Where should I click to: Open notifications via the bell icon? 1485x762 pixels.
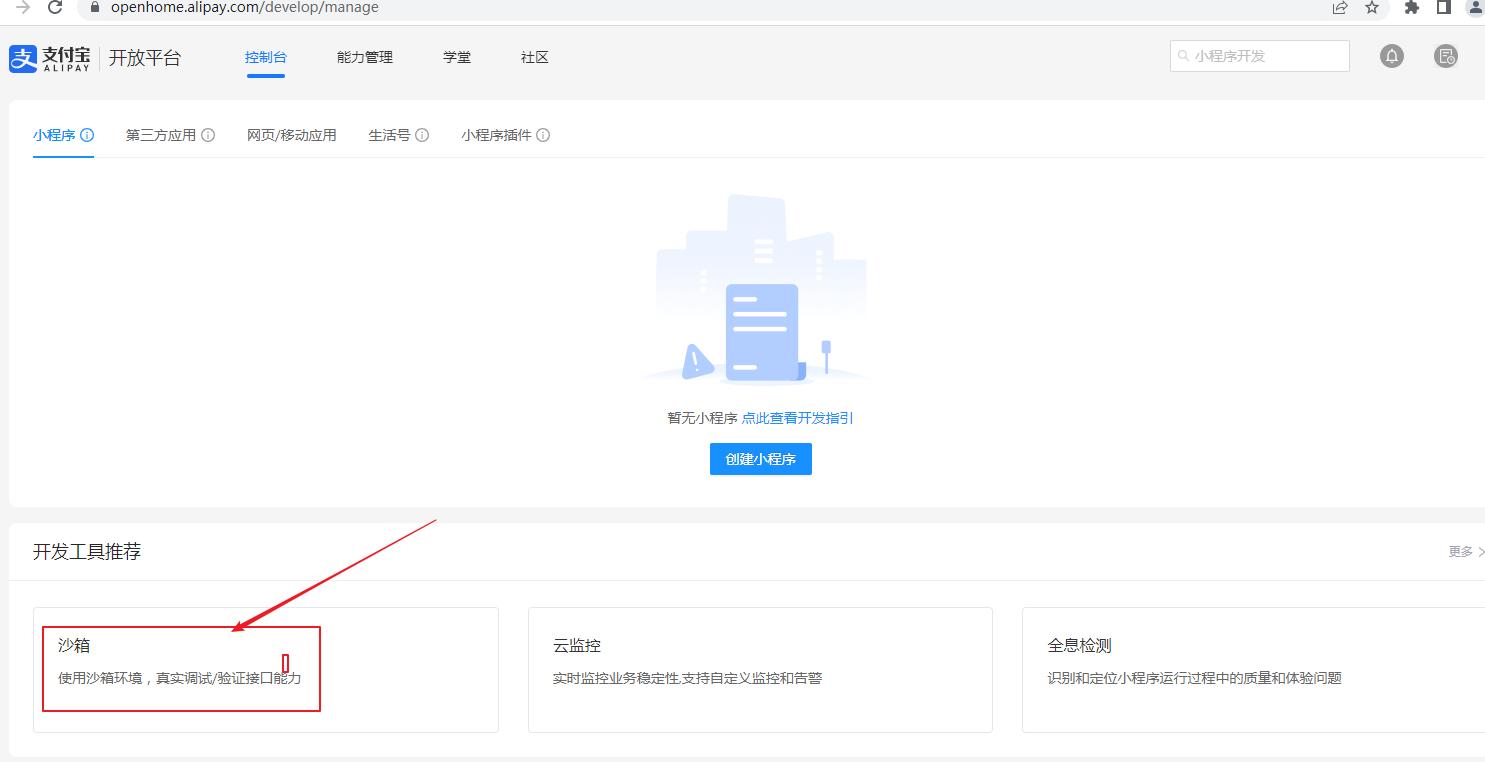[x=1391, y=56]
